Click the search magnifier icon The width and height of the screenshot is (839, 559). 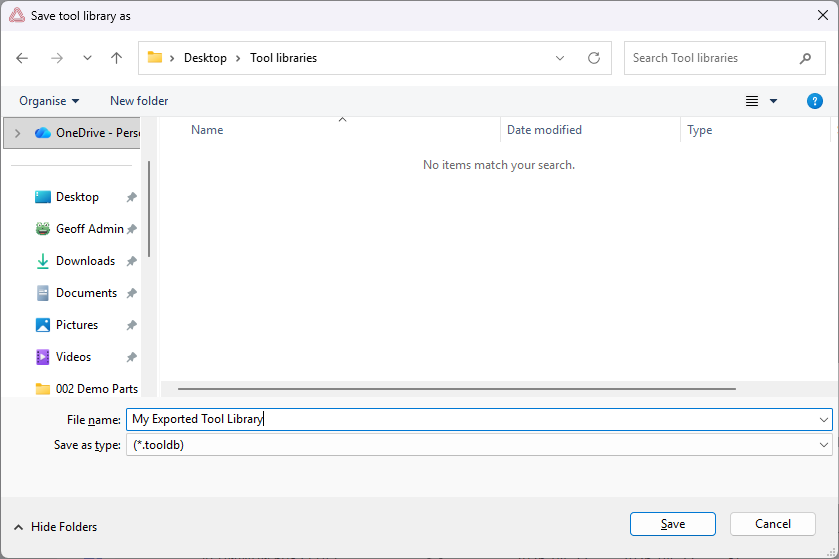(805, 58)
